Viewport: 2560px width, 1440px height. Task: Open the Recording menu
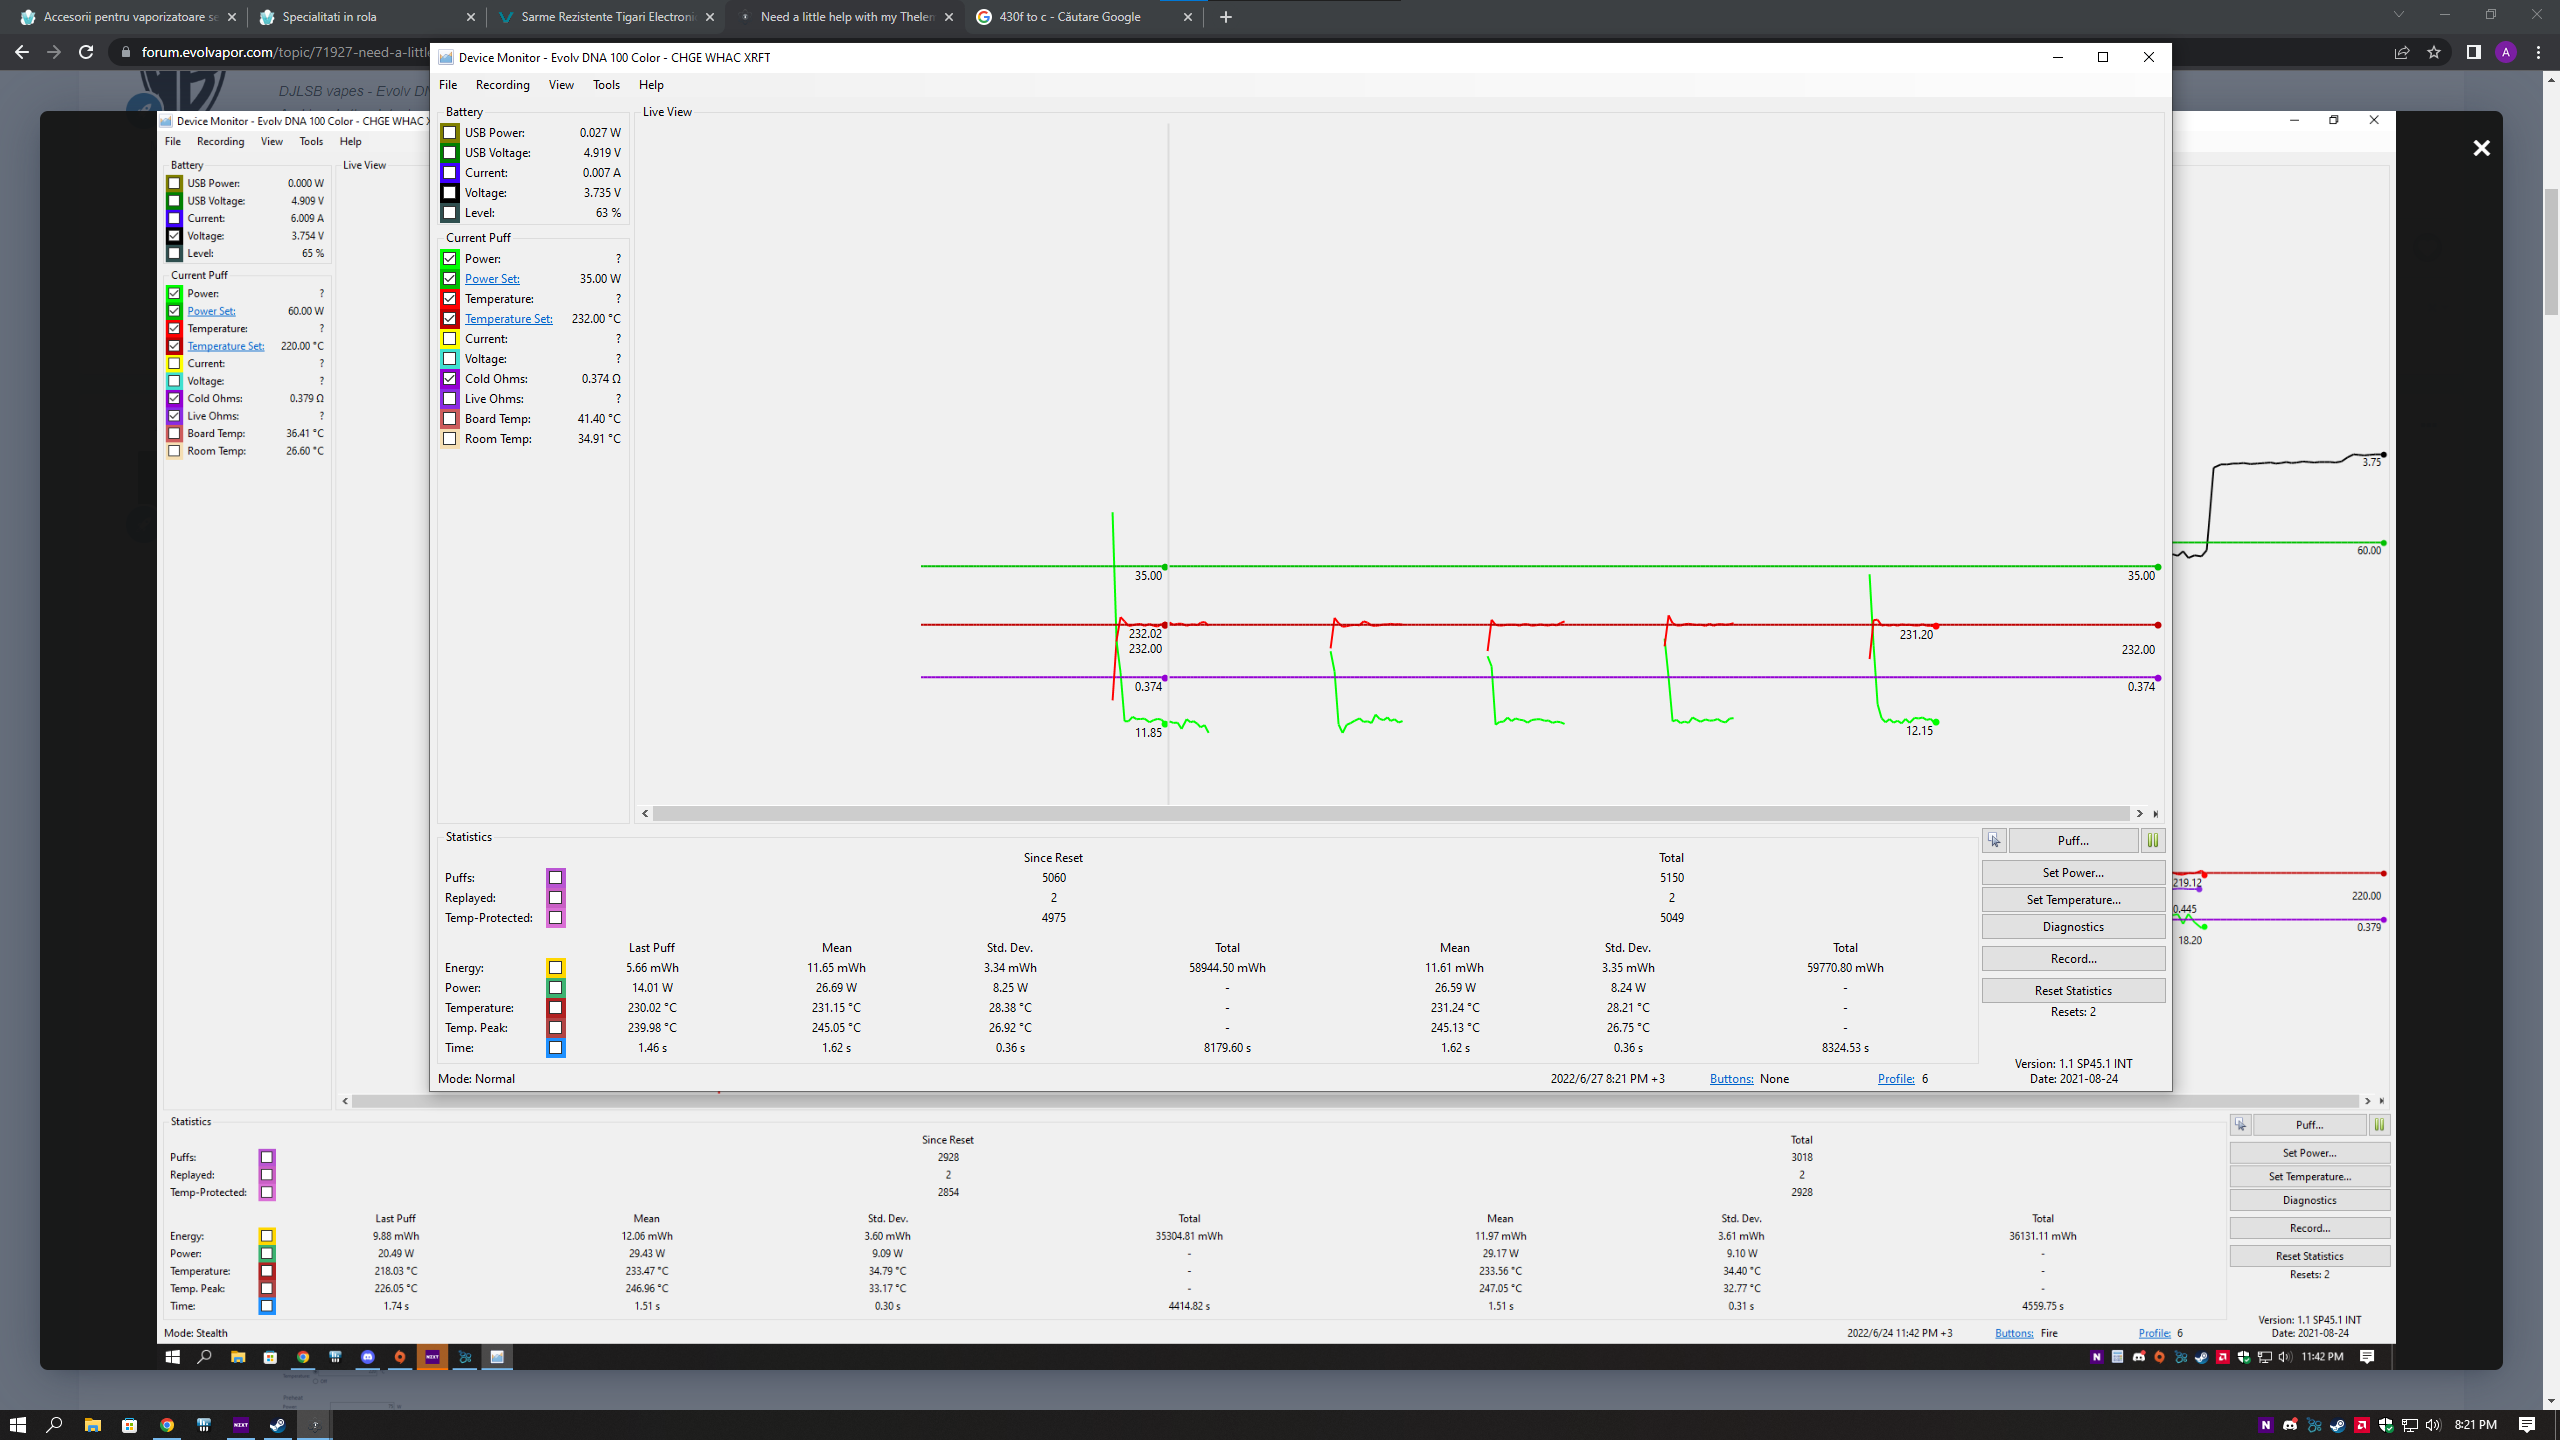(502, 85)
